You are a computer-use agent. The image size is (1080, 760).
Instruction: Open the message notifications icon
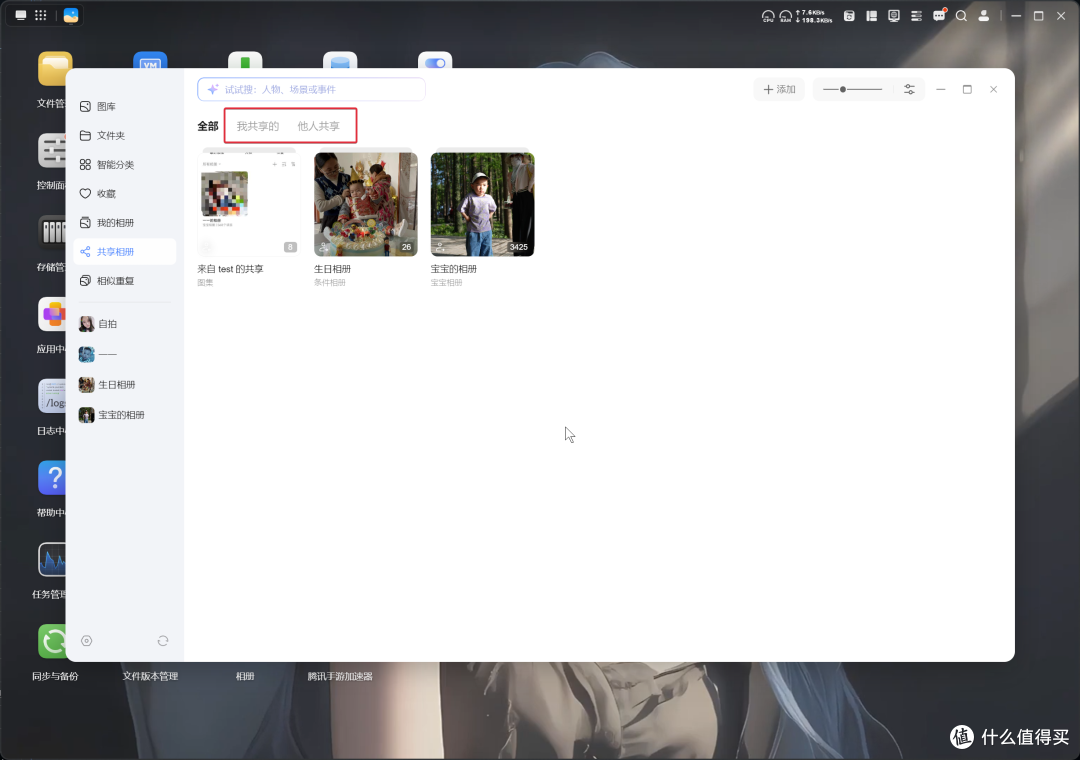tap(939, 16)
